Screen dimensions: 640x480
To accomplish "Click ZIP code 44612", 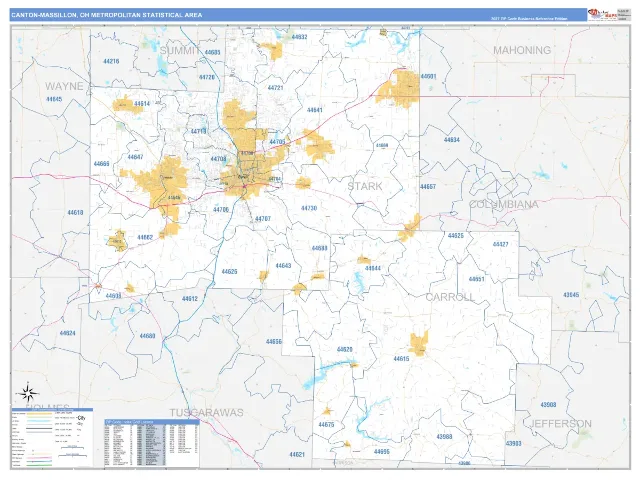I will [x=190, y=299].
